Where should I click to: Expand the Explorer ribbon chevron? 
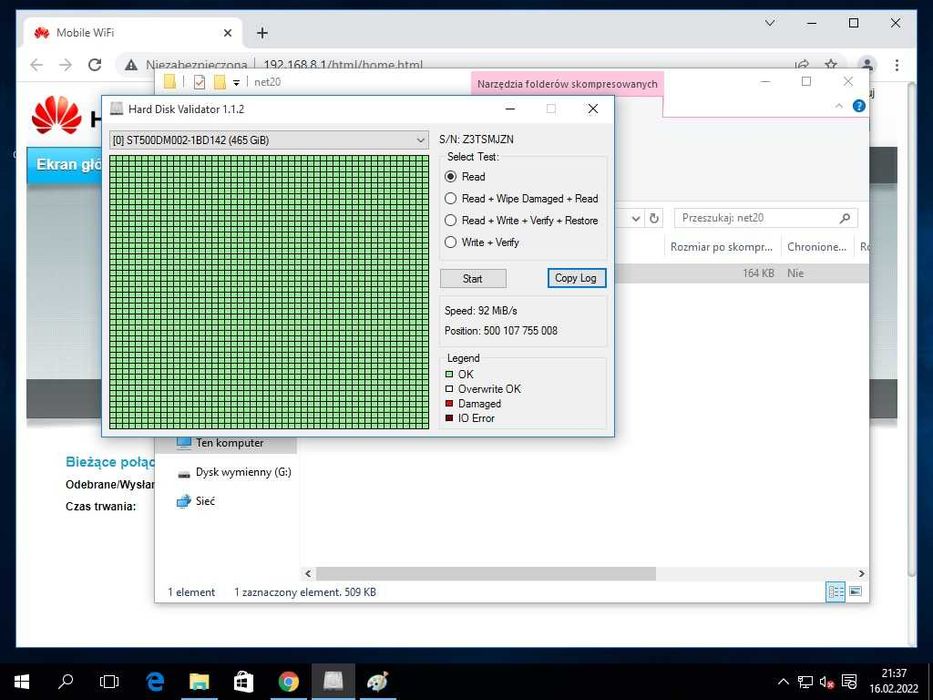(x=839, y=106)
